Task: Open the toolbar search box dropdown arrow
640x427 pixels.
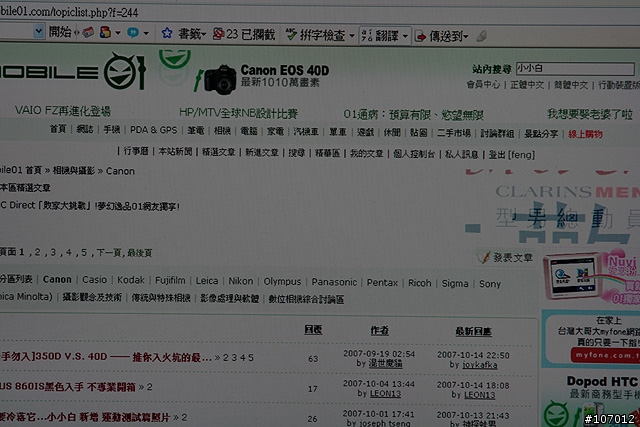Action: (38, 31)
